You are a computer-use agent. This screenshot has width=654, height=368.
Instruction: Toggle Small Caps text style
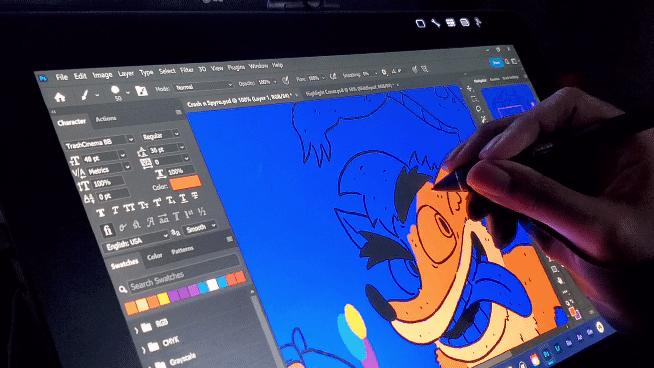(143, 206)
